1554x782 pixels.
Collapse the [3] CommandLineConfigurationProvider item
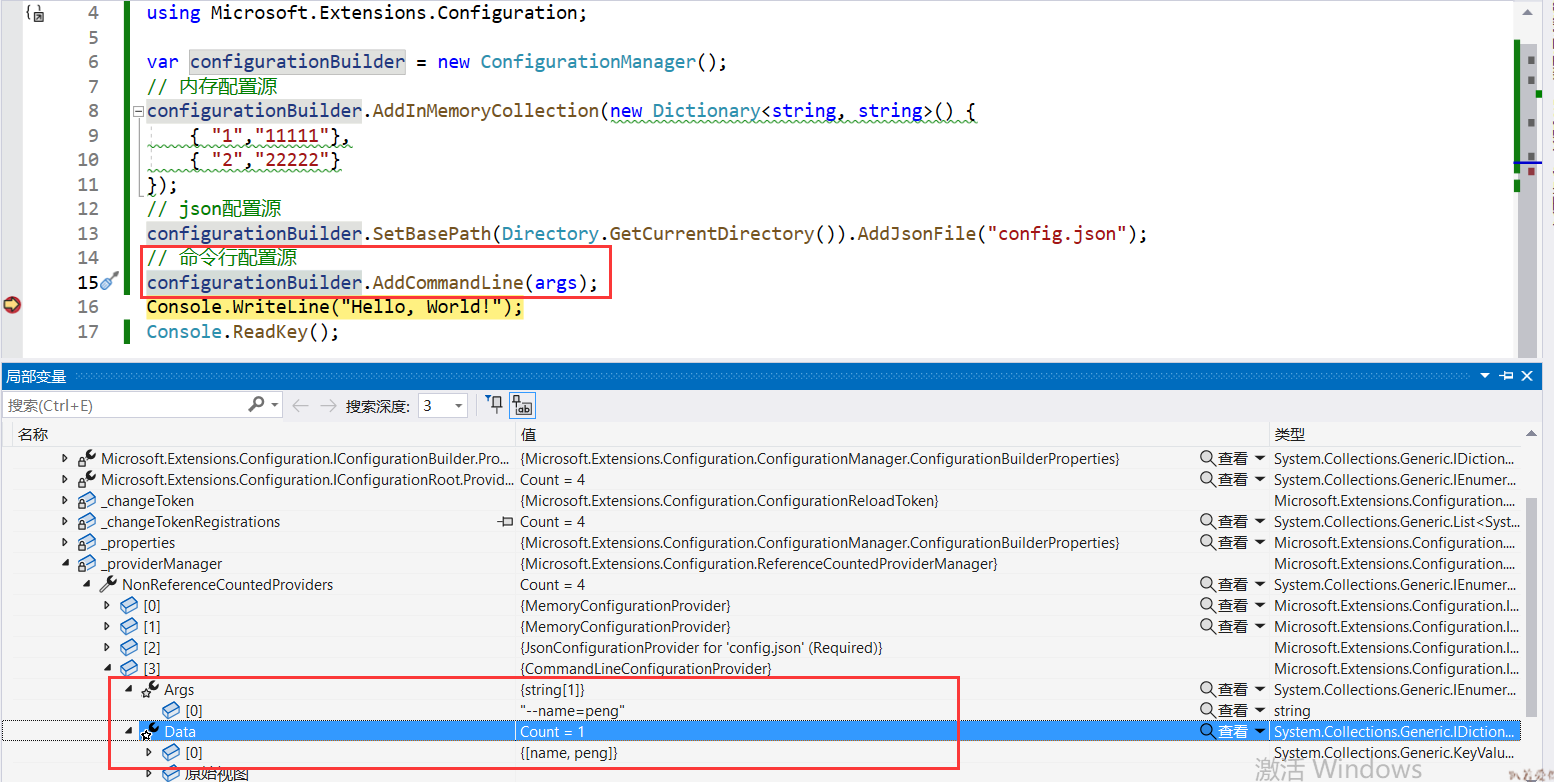[107, 669]
